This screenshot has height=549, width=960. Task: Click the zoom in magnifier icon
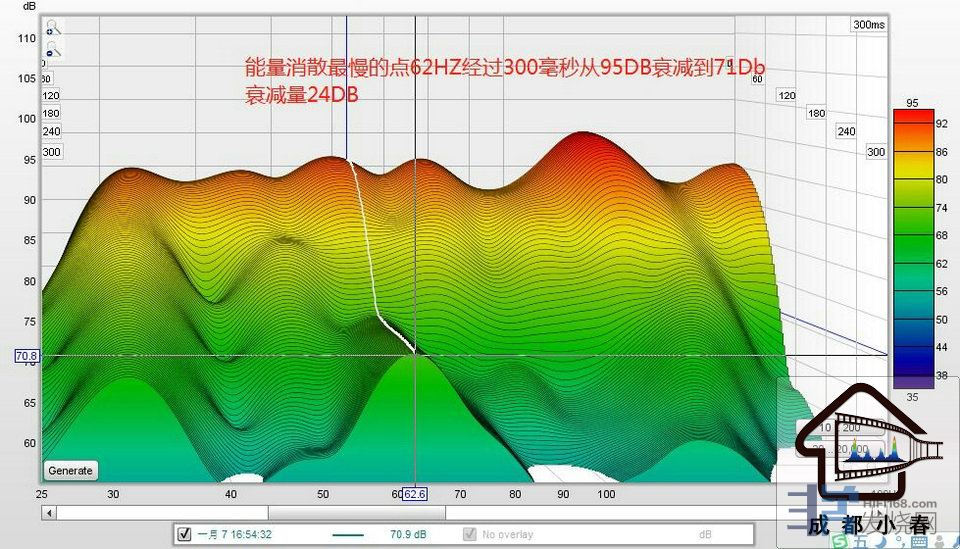[52, 28]
